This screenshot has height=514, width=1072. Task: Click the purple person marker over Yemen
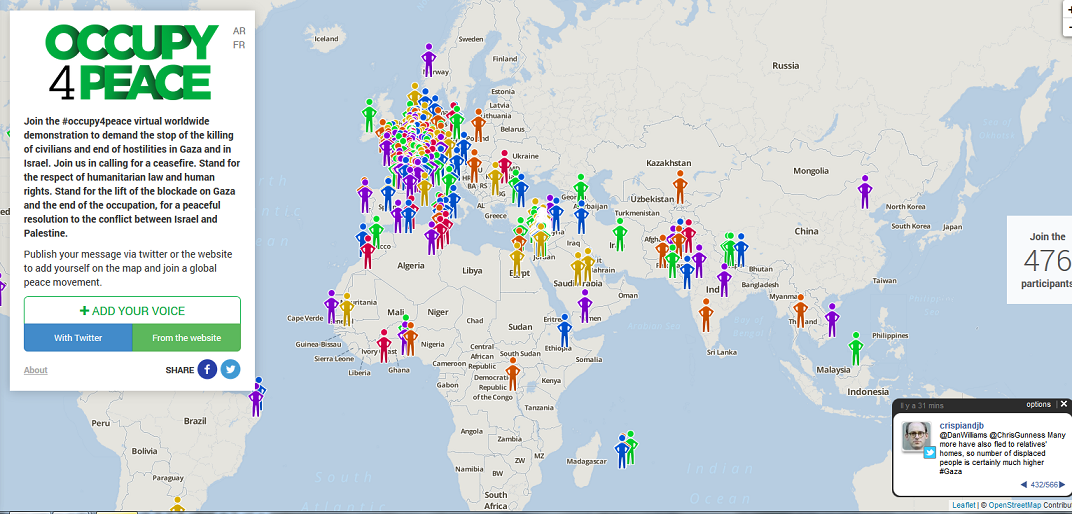point(585,306)
